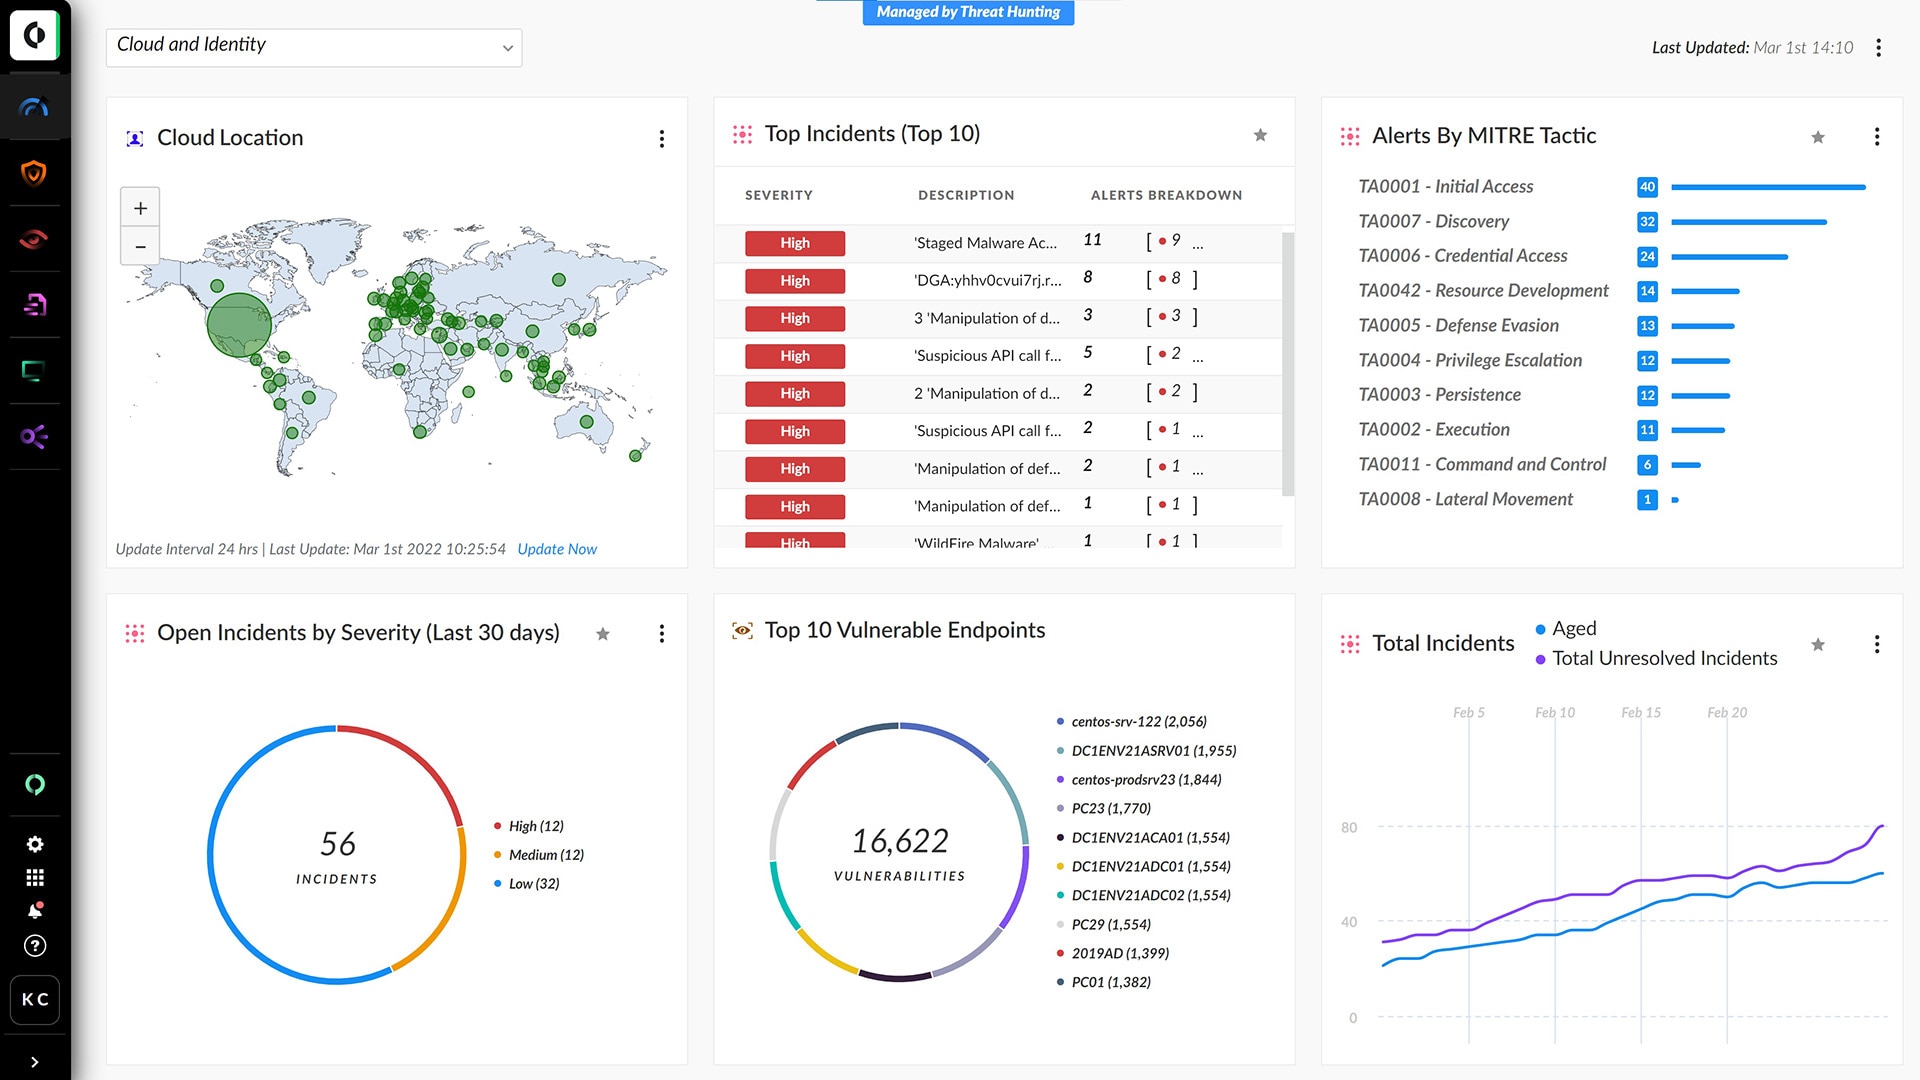Toggle Medium severity in Open Incidents chart
Viewport: 1920px width, 1080px height.
pyautogui.click(x=546, y=855)
